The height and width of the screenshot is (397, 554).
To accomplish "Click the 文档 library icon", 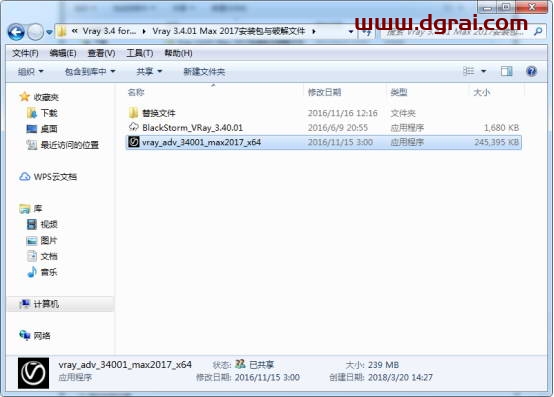I will point(32,256).
